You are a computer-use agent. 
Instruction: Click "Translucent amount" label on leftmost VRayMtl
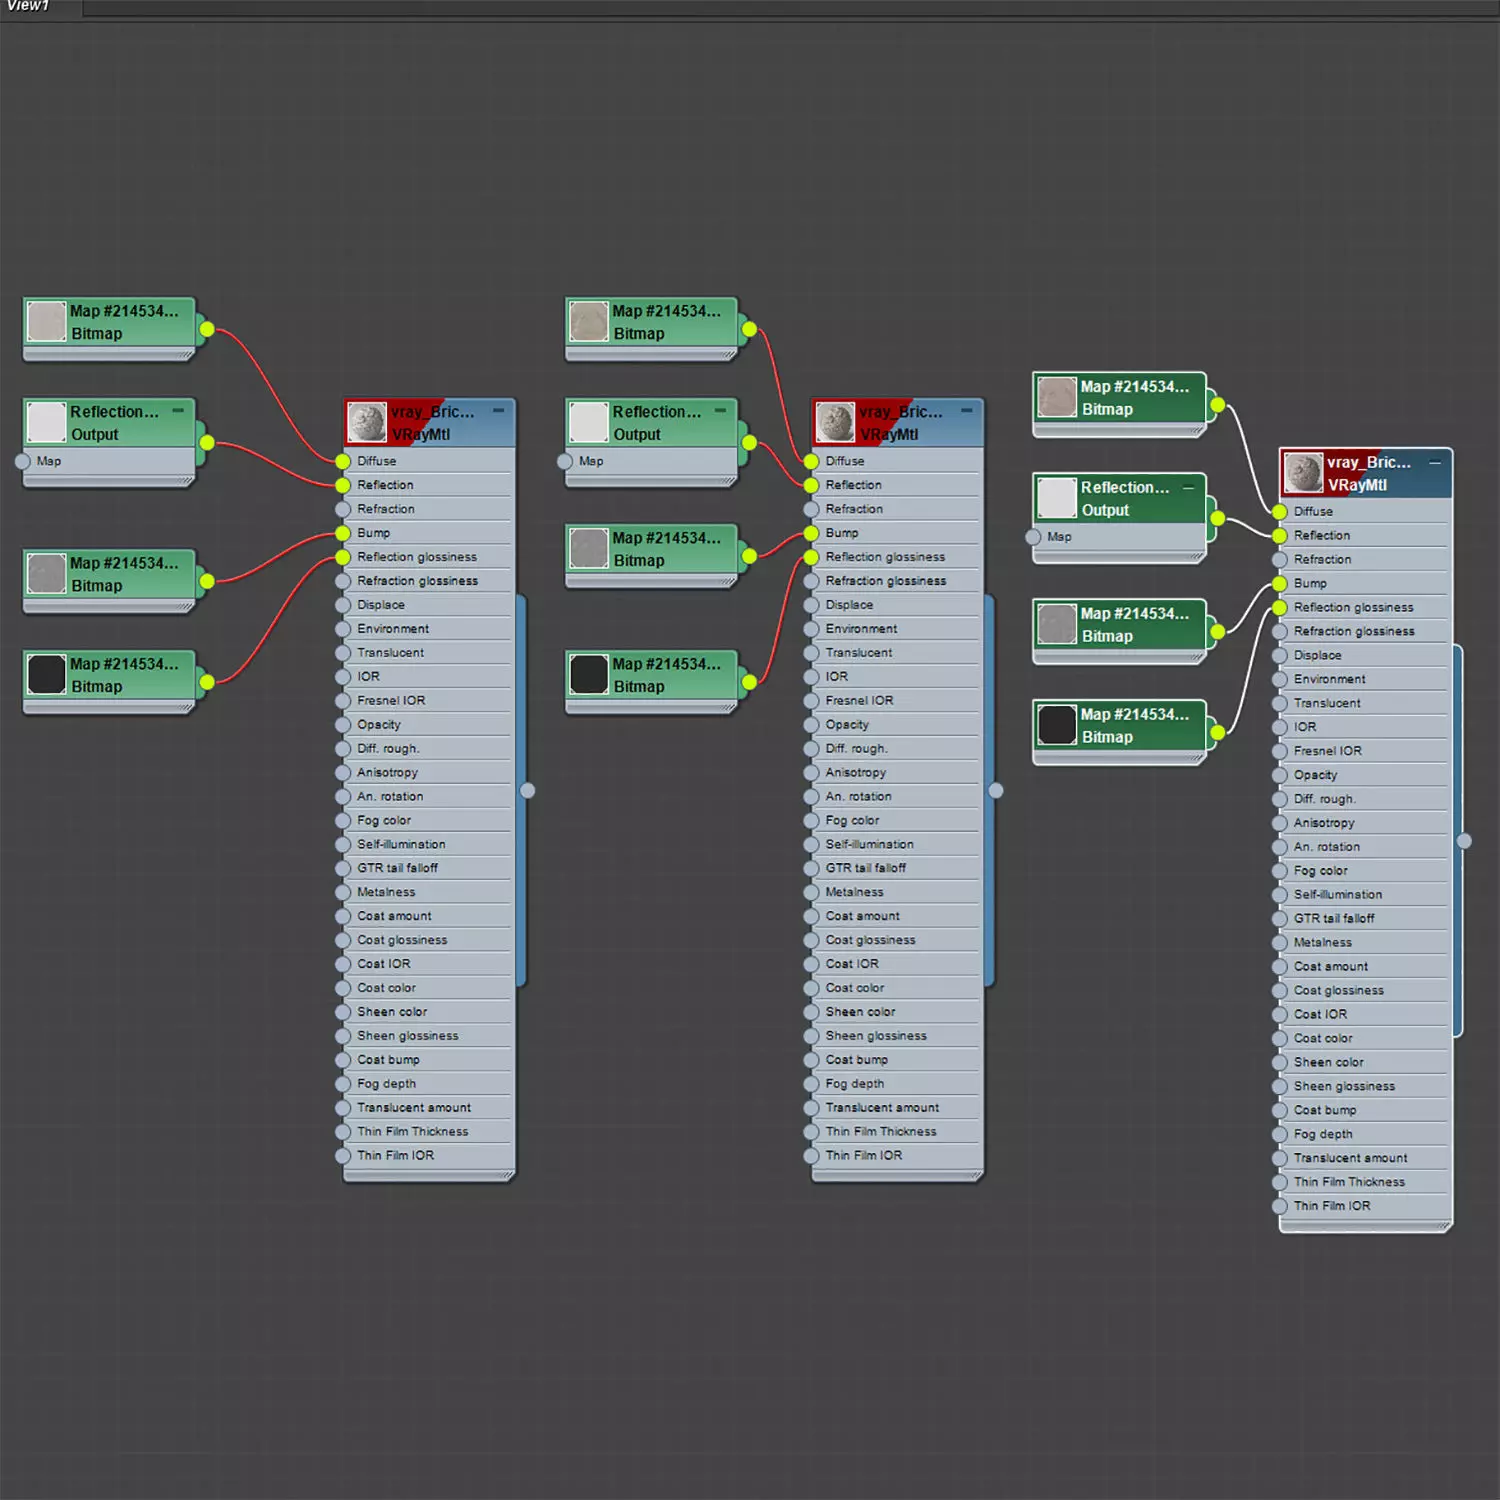(414, 1107)
